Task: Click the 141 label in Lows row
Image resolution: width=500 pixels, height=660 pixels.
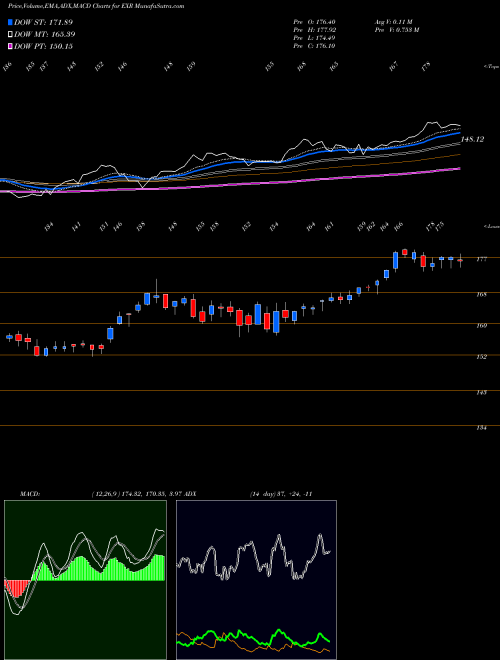Action: coord(76,227)
